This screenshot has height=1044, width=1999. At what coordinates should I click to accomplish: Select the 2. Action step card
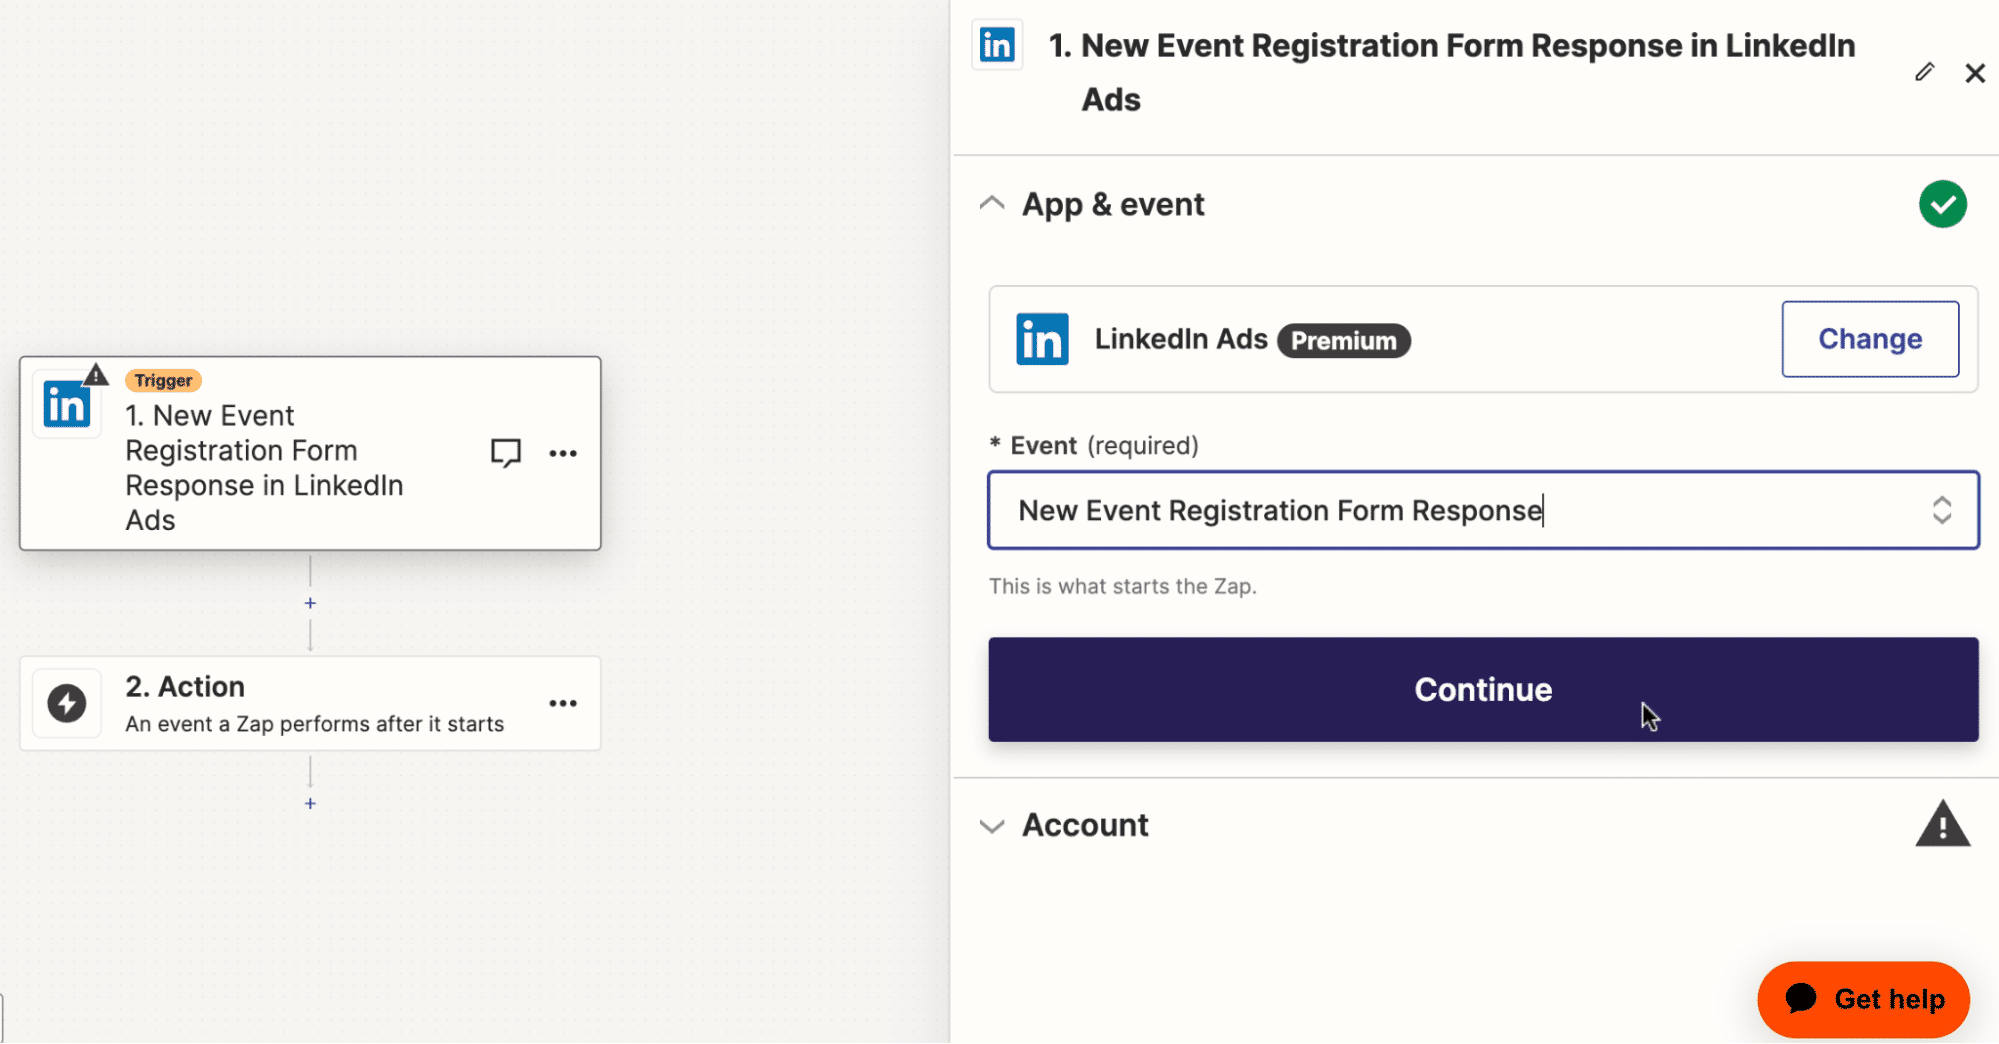[x=310, y=703]
